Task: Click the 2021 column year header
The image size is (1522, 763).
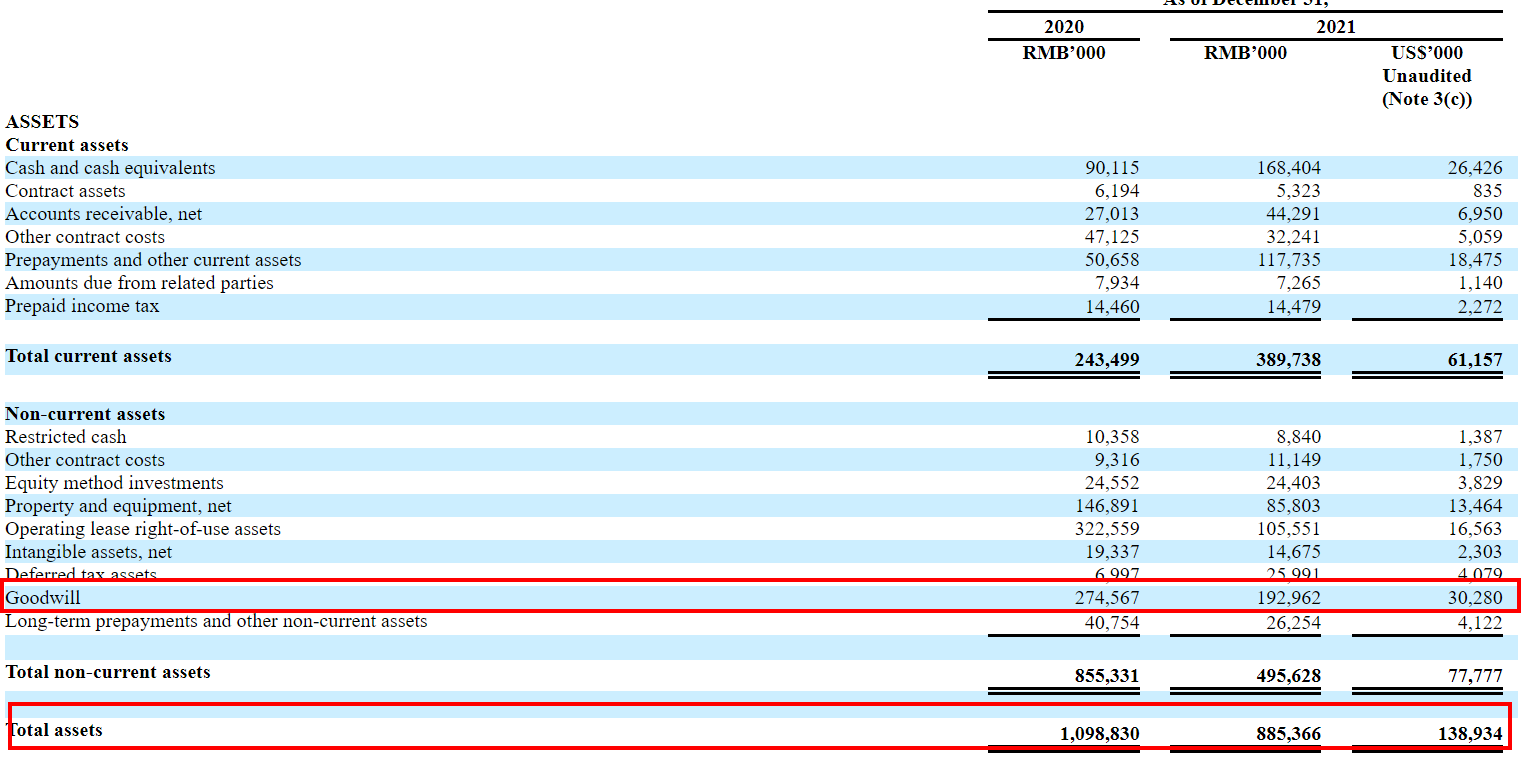Action: click(x=1335, y=27)
